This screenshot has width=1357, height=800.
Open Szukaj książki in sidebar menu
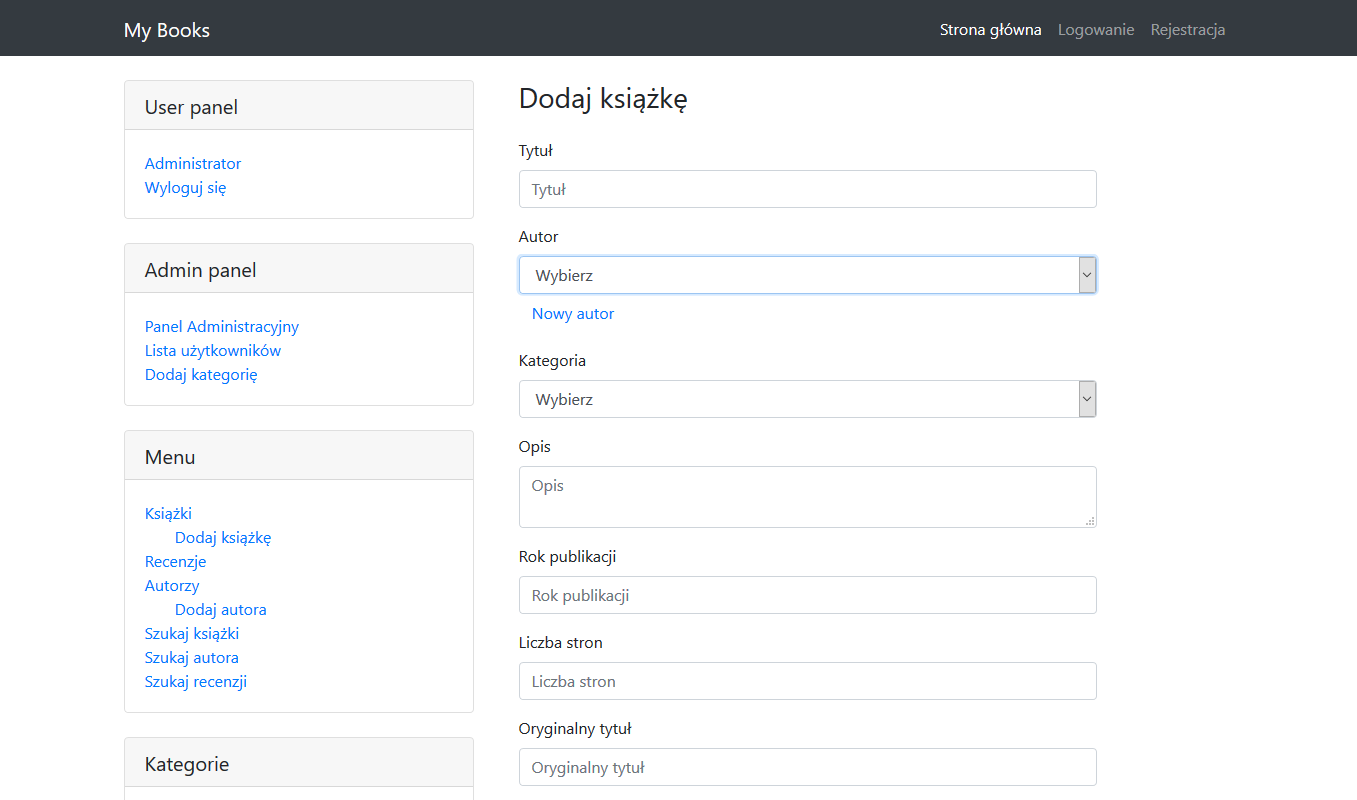(x=192, y=633)
